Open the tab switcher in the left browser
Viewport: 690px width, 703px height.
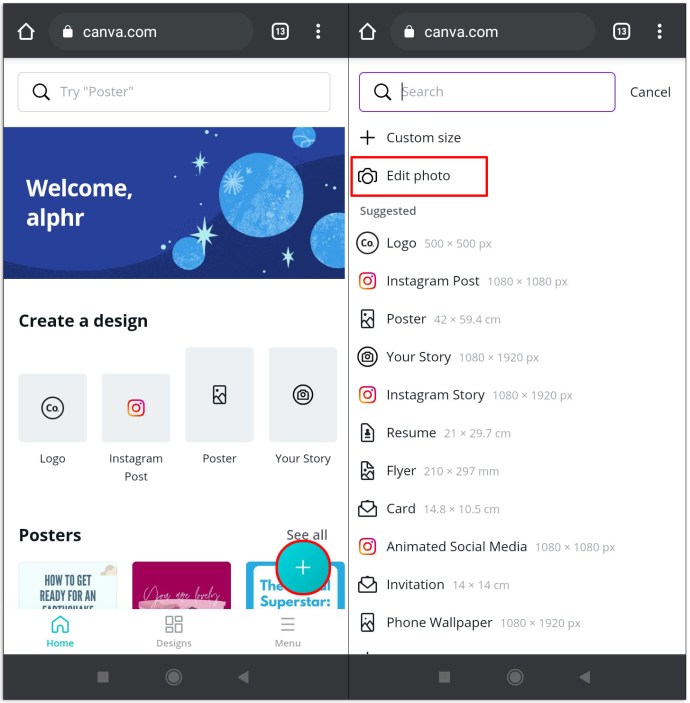(x=280, y=31)
